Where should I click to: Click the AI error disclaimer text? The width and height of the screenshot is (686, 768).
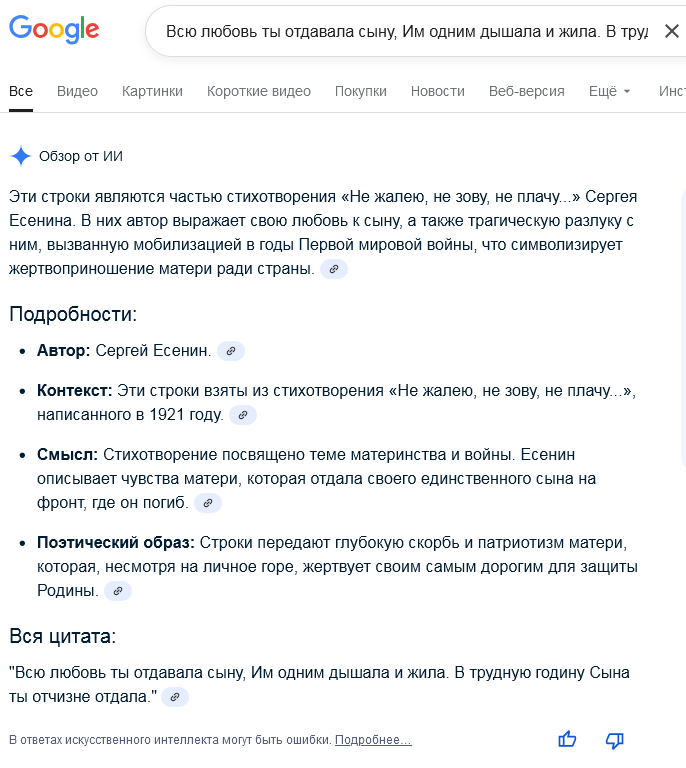pyautogui.click(x=170, y=740)
